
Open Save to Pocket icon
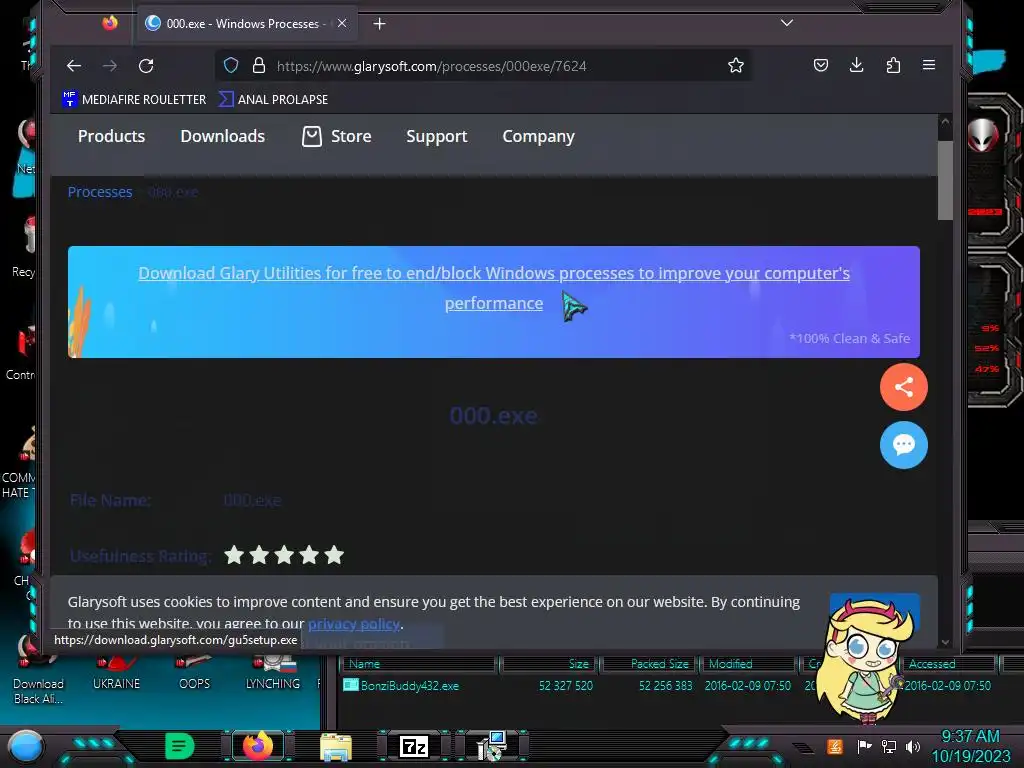[x=821, y=65]
